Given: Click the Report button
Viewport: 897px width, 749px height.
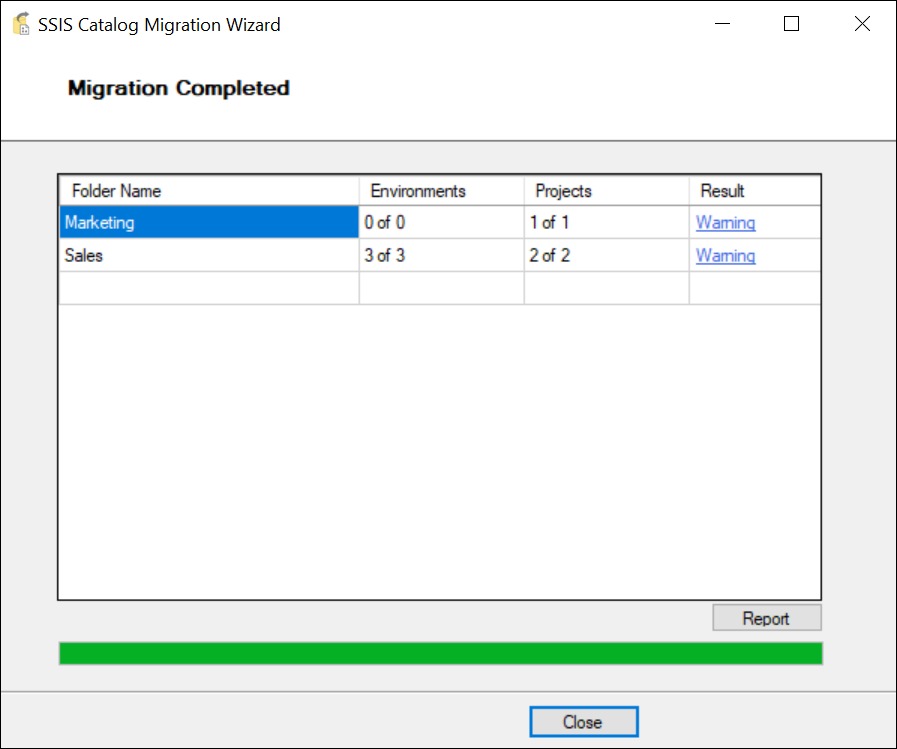Looking at the screenshot, I should [766, 617].
